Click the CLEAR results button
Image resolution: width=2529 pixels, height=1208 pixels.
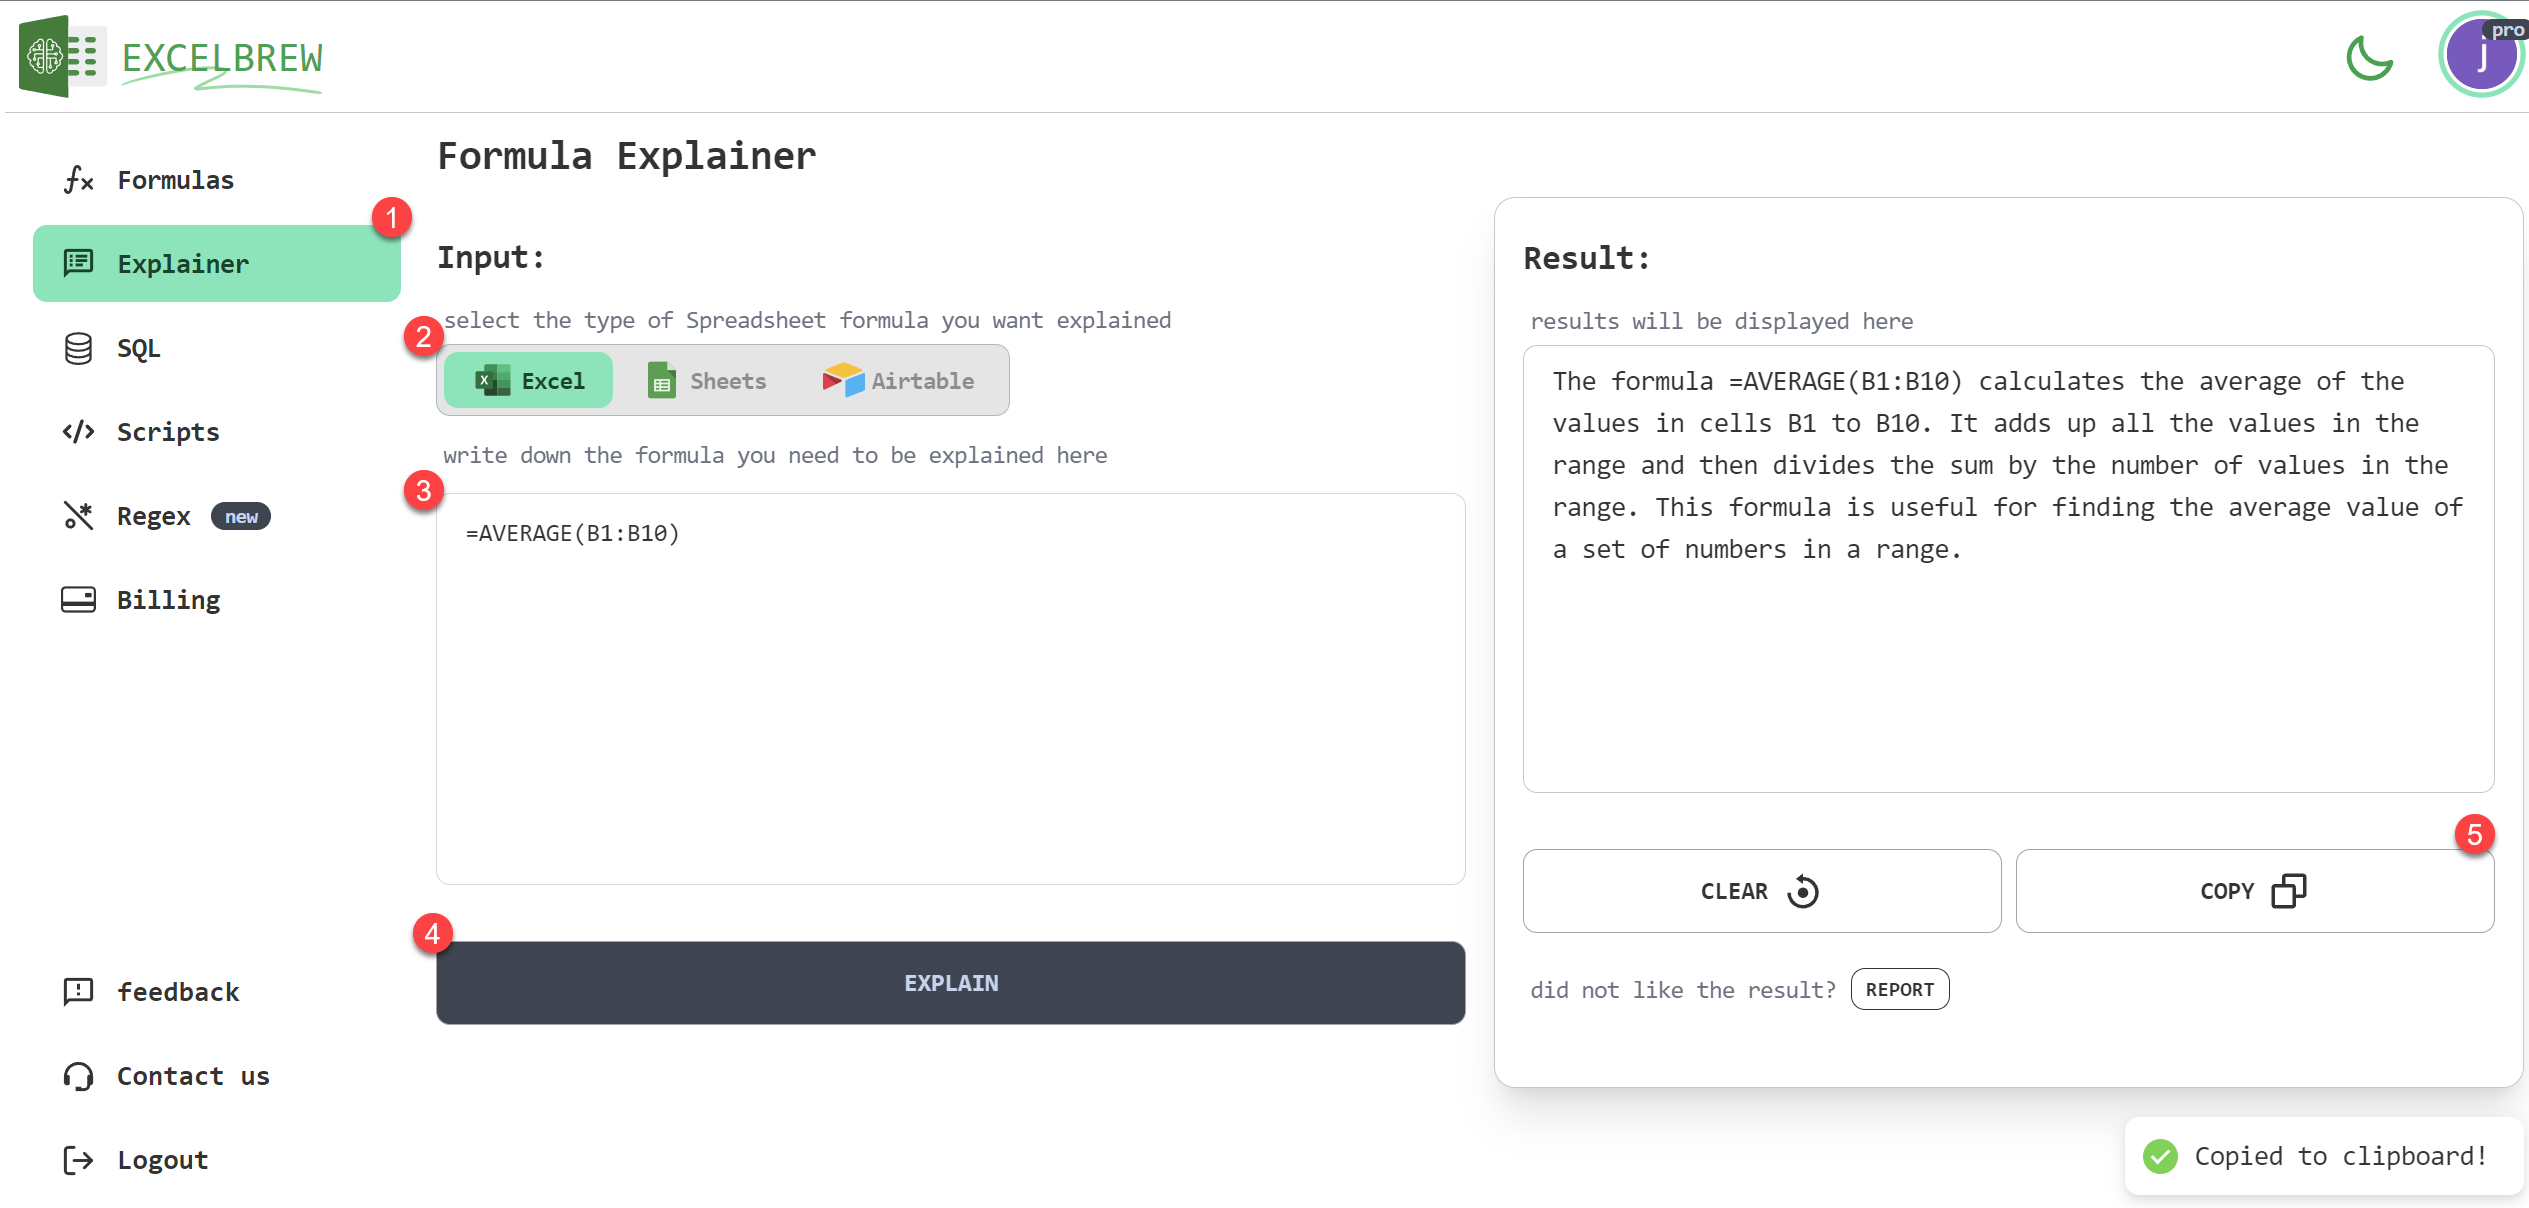click(1758, 890)
